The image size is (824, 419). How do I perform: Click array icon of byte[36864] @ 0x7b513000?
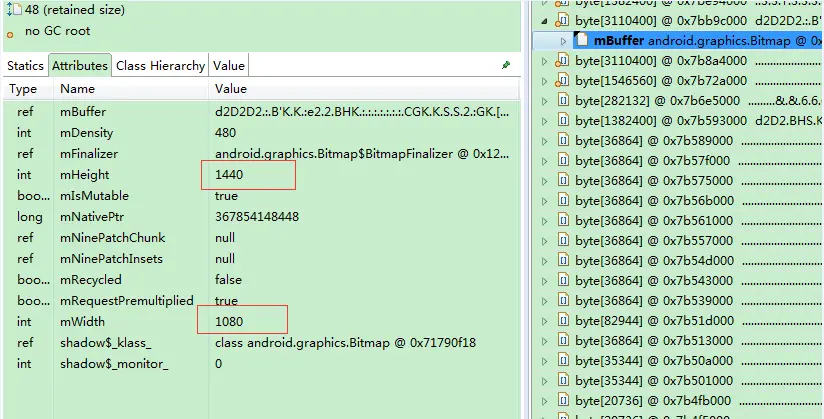coord(563,341)
